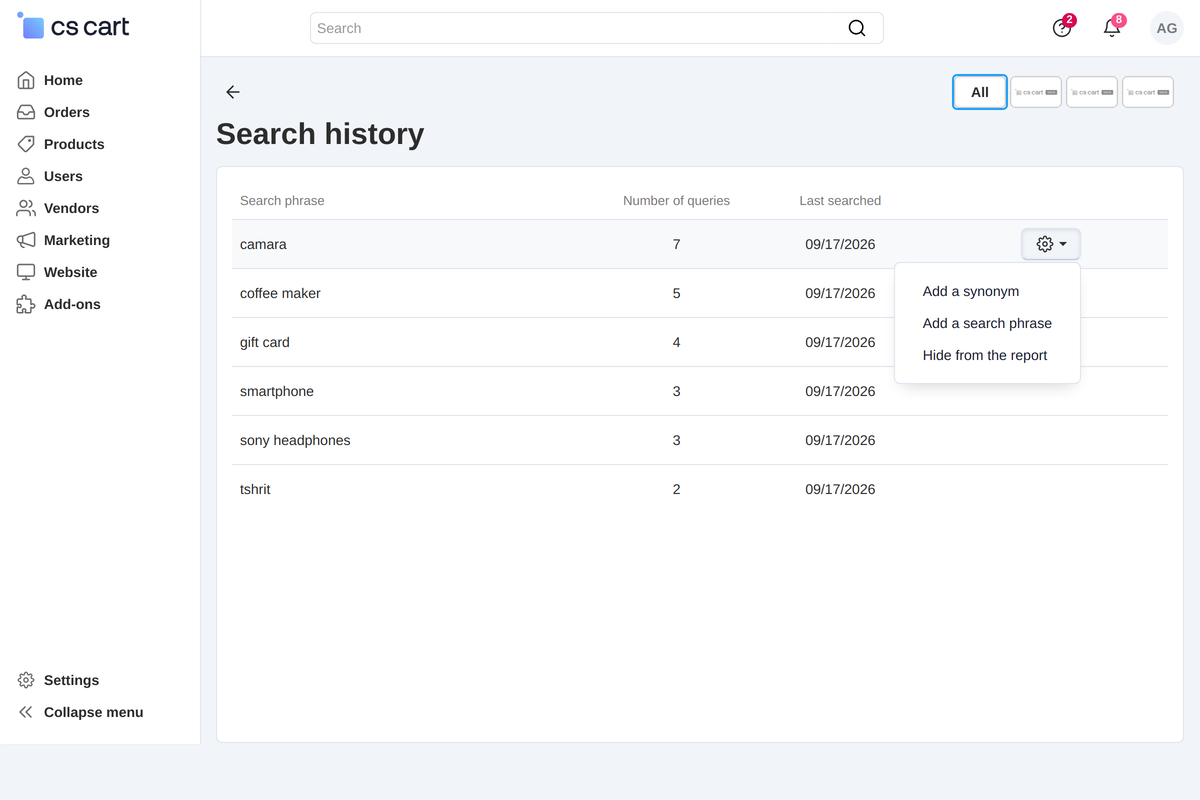Click the "Search history" page title
The height and width of the screenshot is (800, 1200).
coord(320,134)
